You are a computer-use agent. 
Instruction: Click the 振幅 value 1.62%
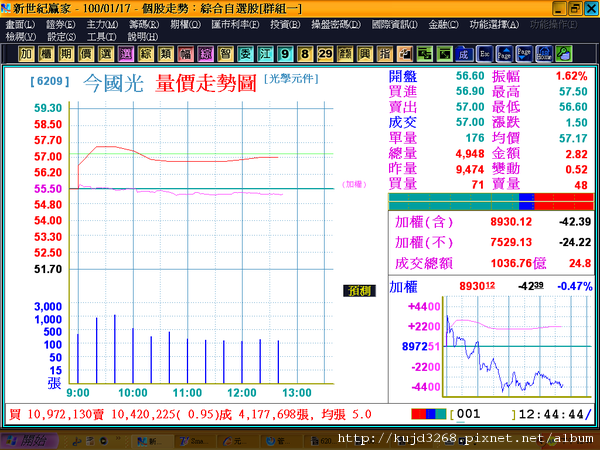(571, 76)
